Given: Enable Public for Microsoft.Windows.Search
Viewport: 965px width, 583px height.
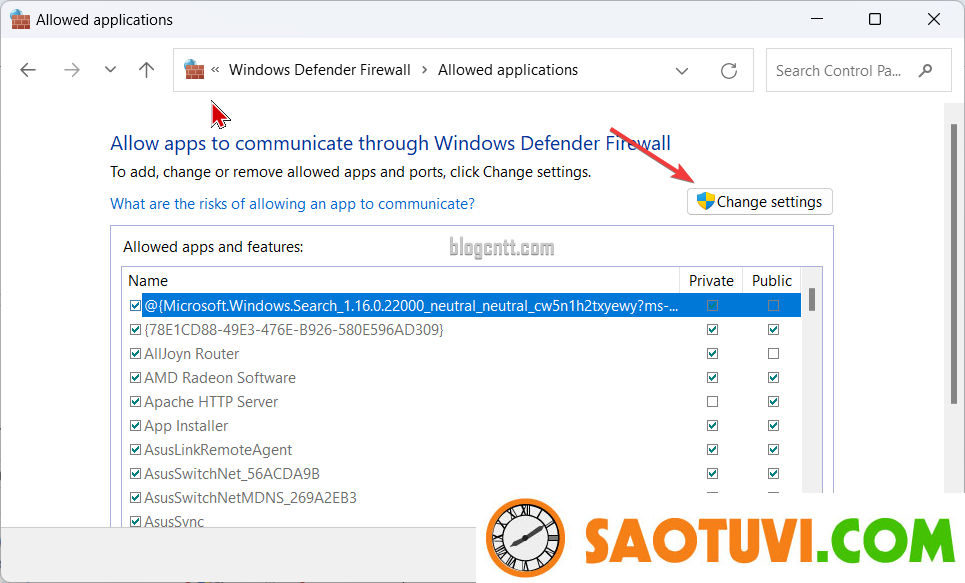Looking at the screenshot, I should point(774,305).
